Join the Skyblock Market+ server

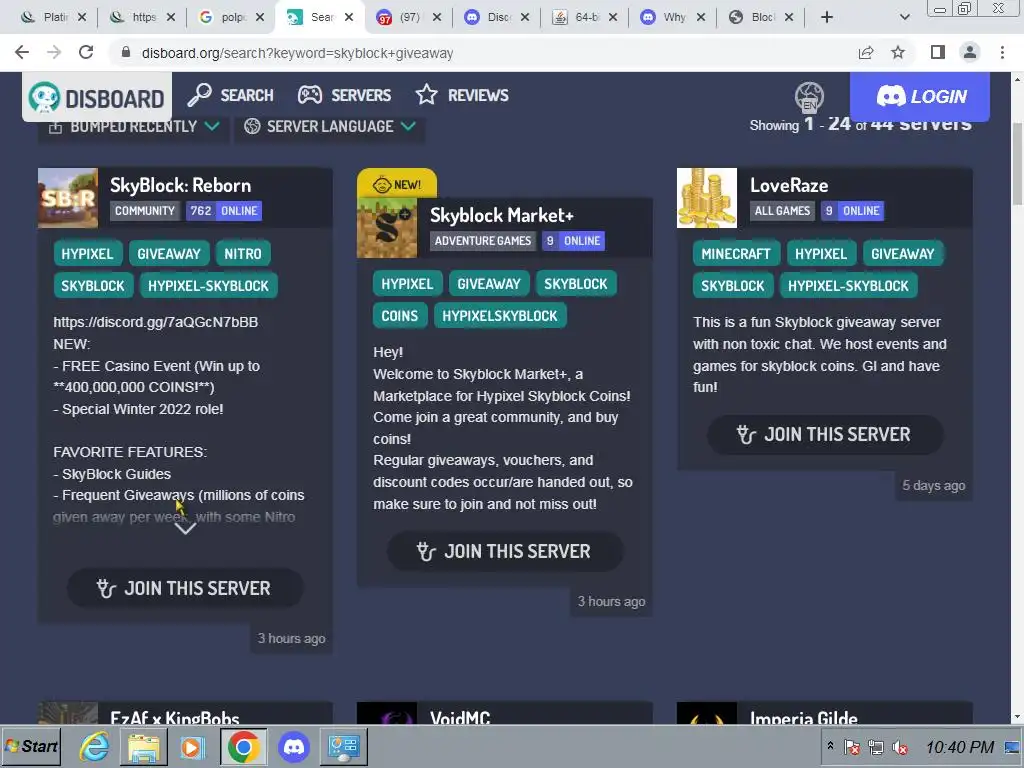pos(505,552)
